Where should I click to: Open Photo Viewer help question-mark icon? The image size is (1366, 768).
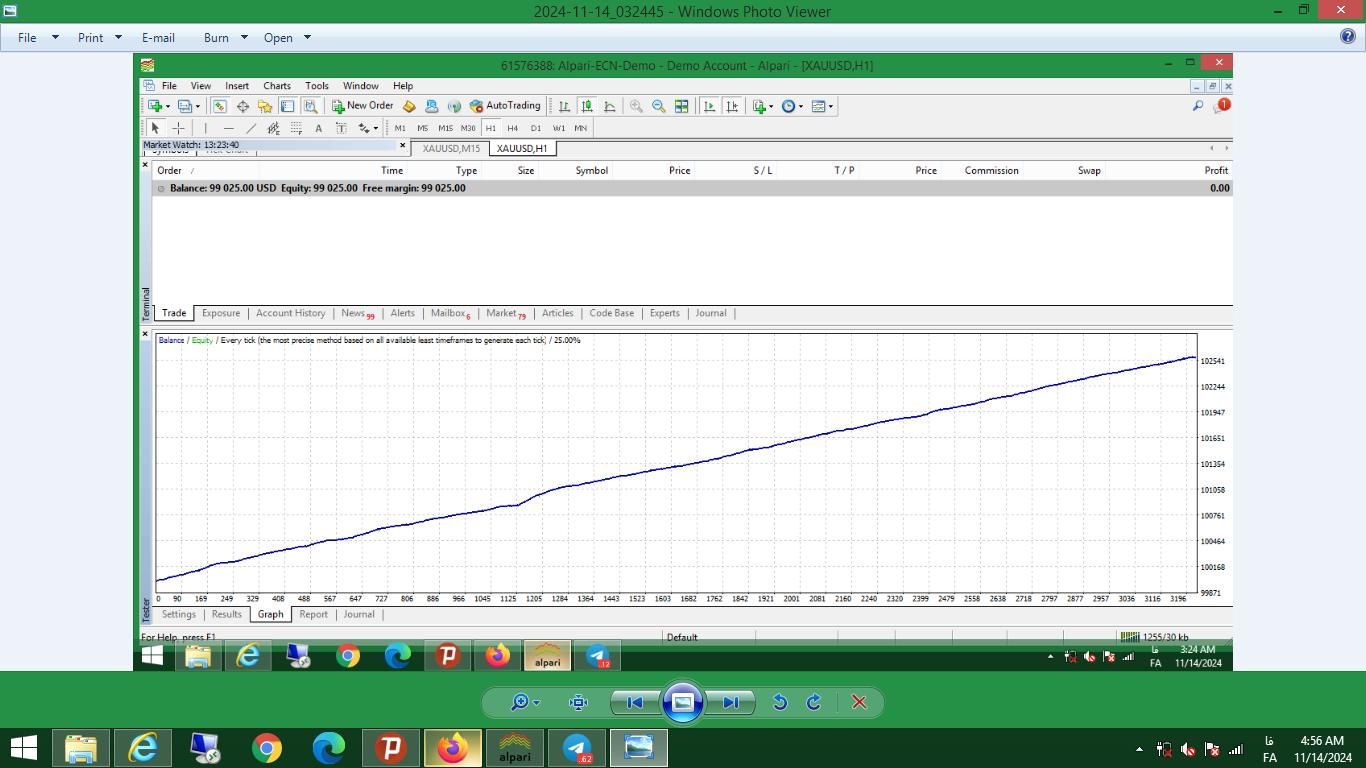coord(1347,37)
